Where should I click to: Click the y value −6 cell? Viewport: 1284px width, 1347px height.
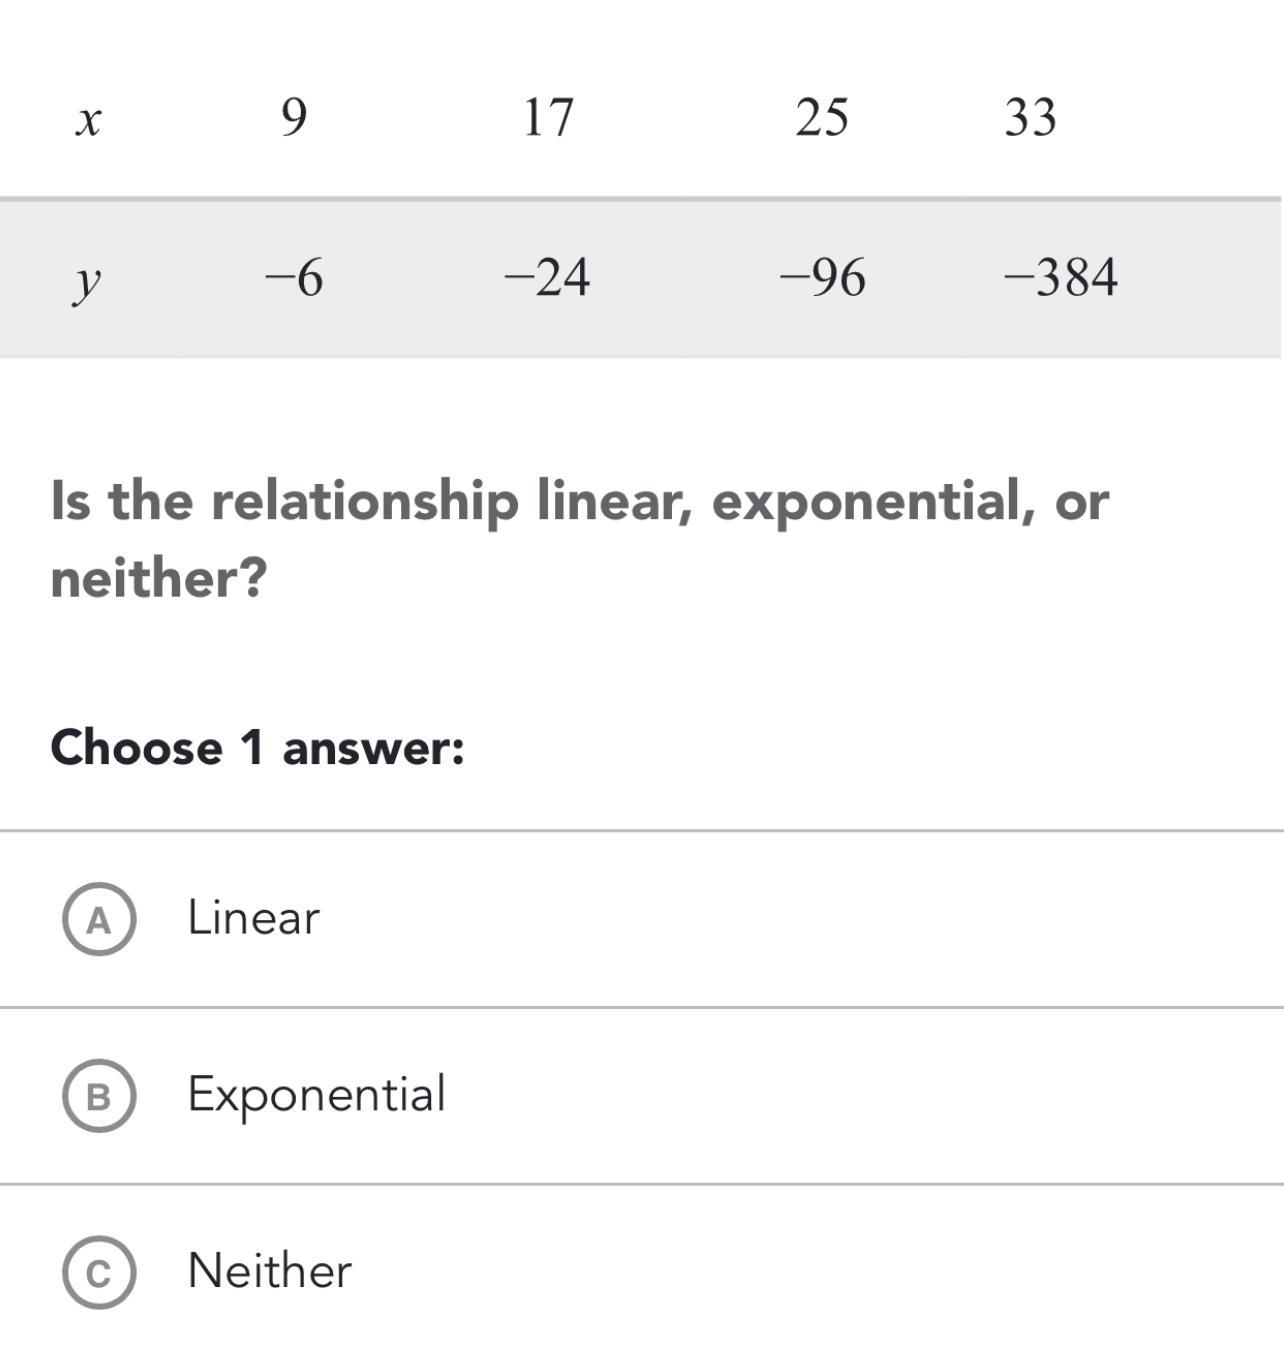[294, 277]
